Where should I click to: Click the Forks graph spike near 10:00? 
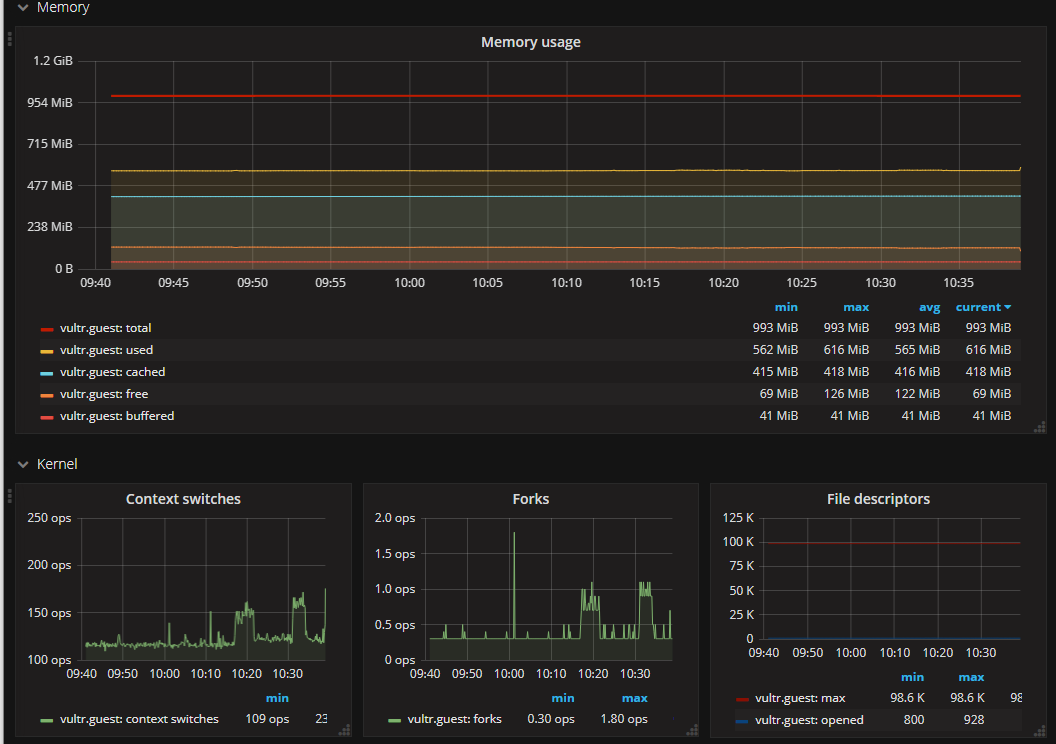coord(514,583)
